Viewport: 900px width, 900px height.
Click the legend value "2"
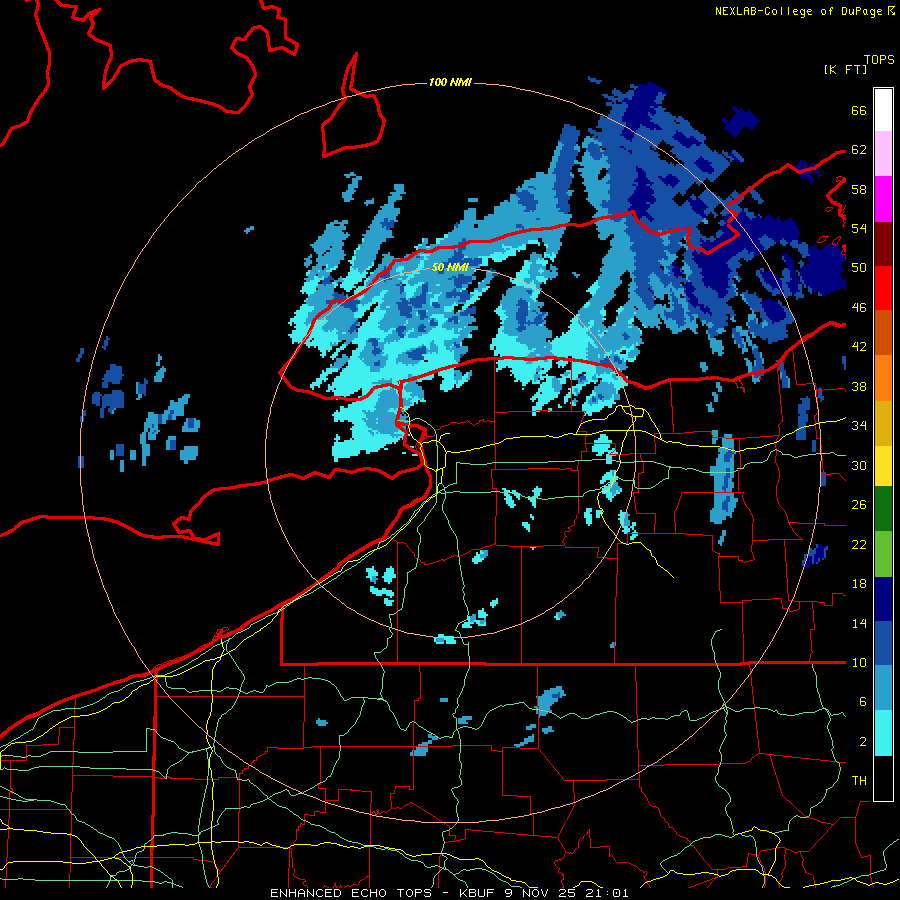click(x=863, y=742)
